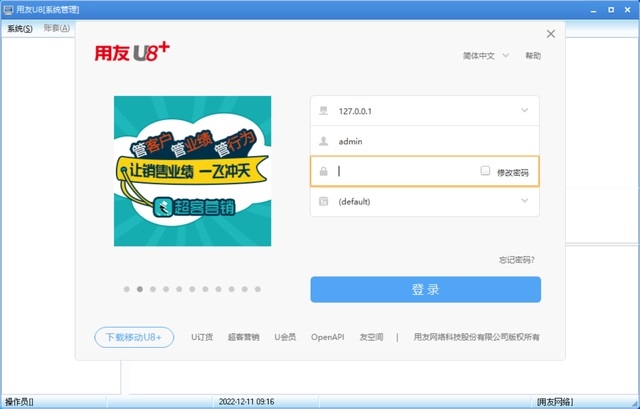
Task: Open the U会员 link
Action: pyautogui.click(x=285, y=337)
